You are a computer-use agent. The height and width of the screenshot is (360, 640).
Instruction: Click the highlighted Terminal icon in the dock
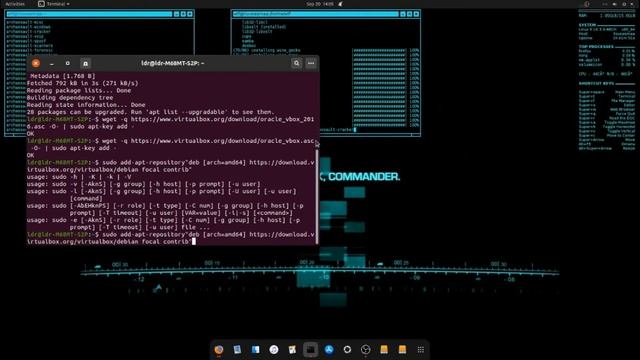pos(311,349)
